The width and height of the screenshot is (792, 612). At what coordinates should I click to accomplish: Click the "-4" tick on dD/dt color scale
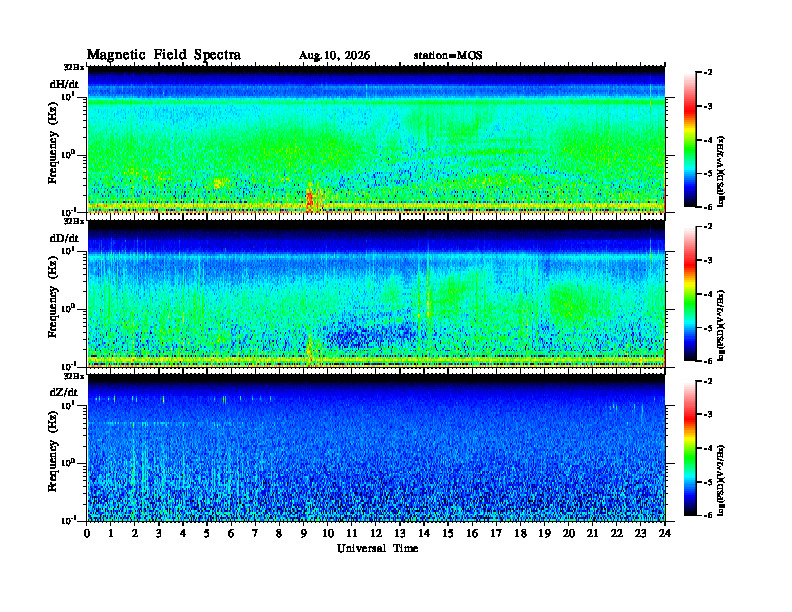pos(708,294)
